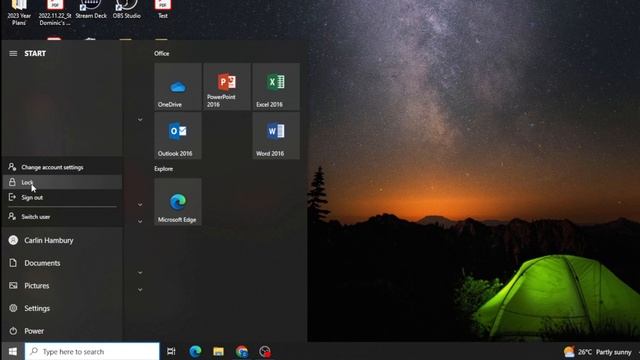Click the Office group header
The height and width of the screenshot is (360, 640).
[162, 53]
